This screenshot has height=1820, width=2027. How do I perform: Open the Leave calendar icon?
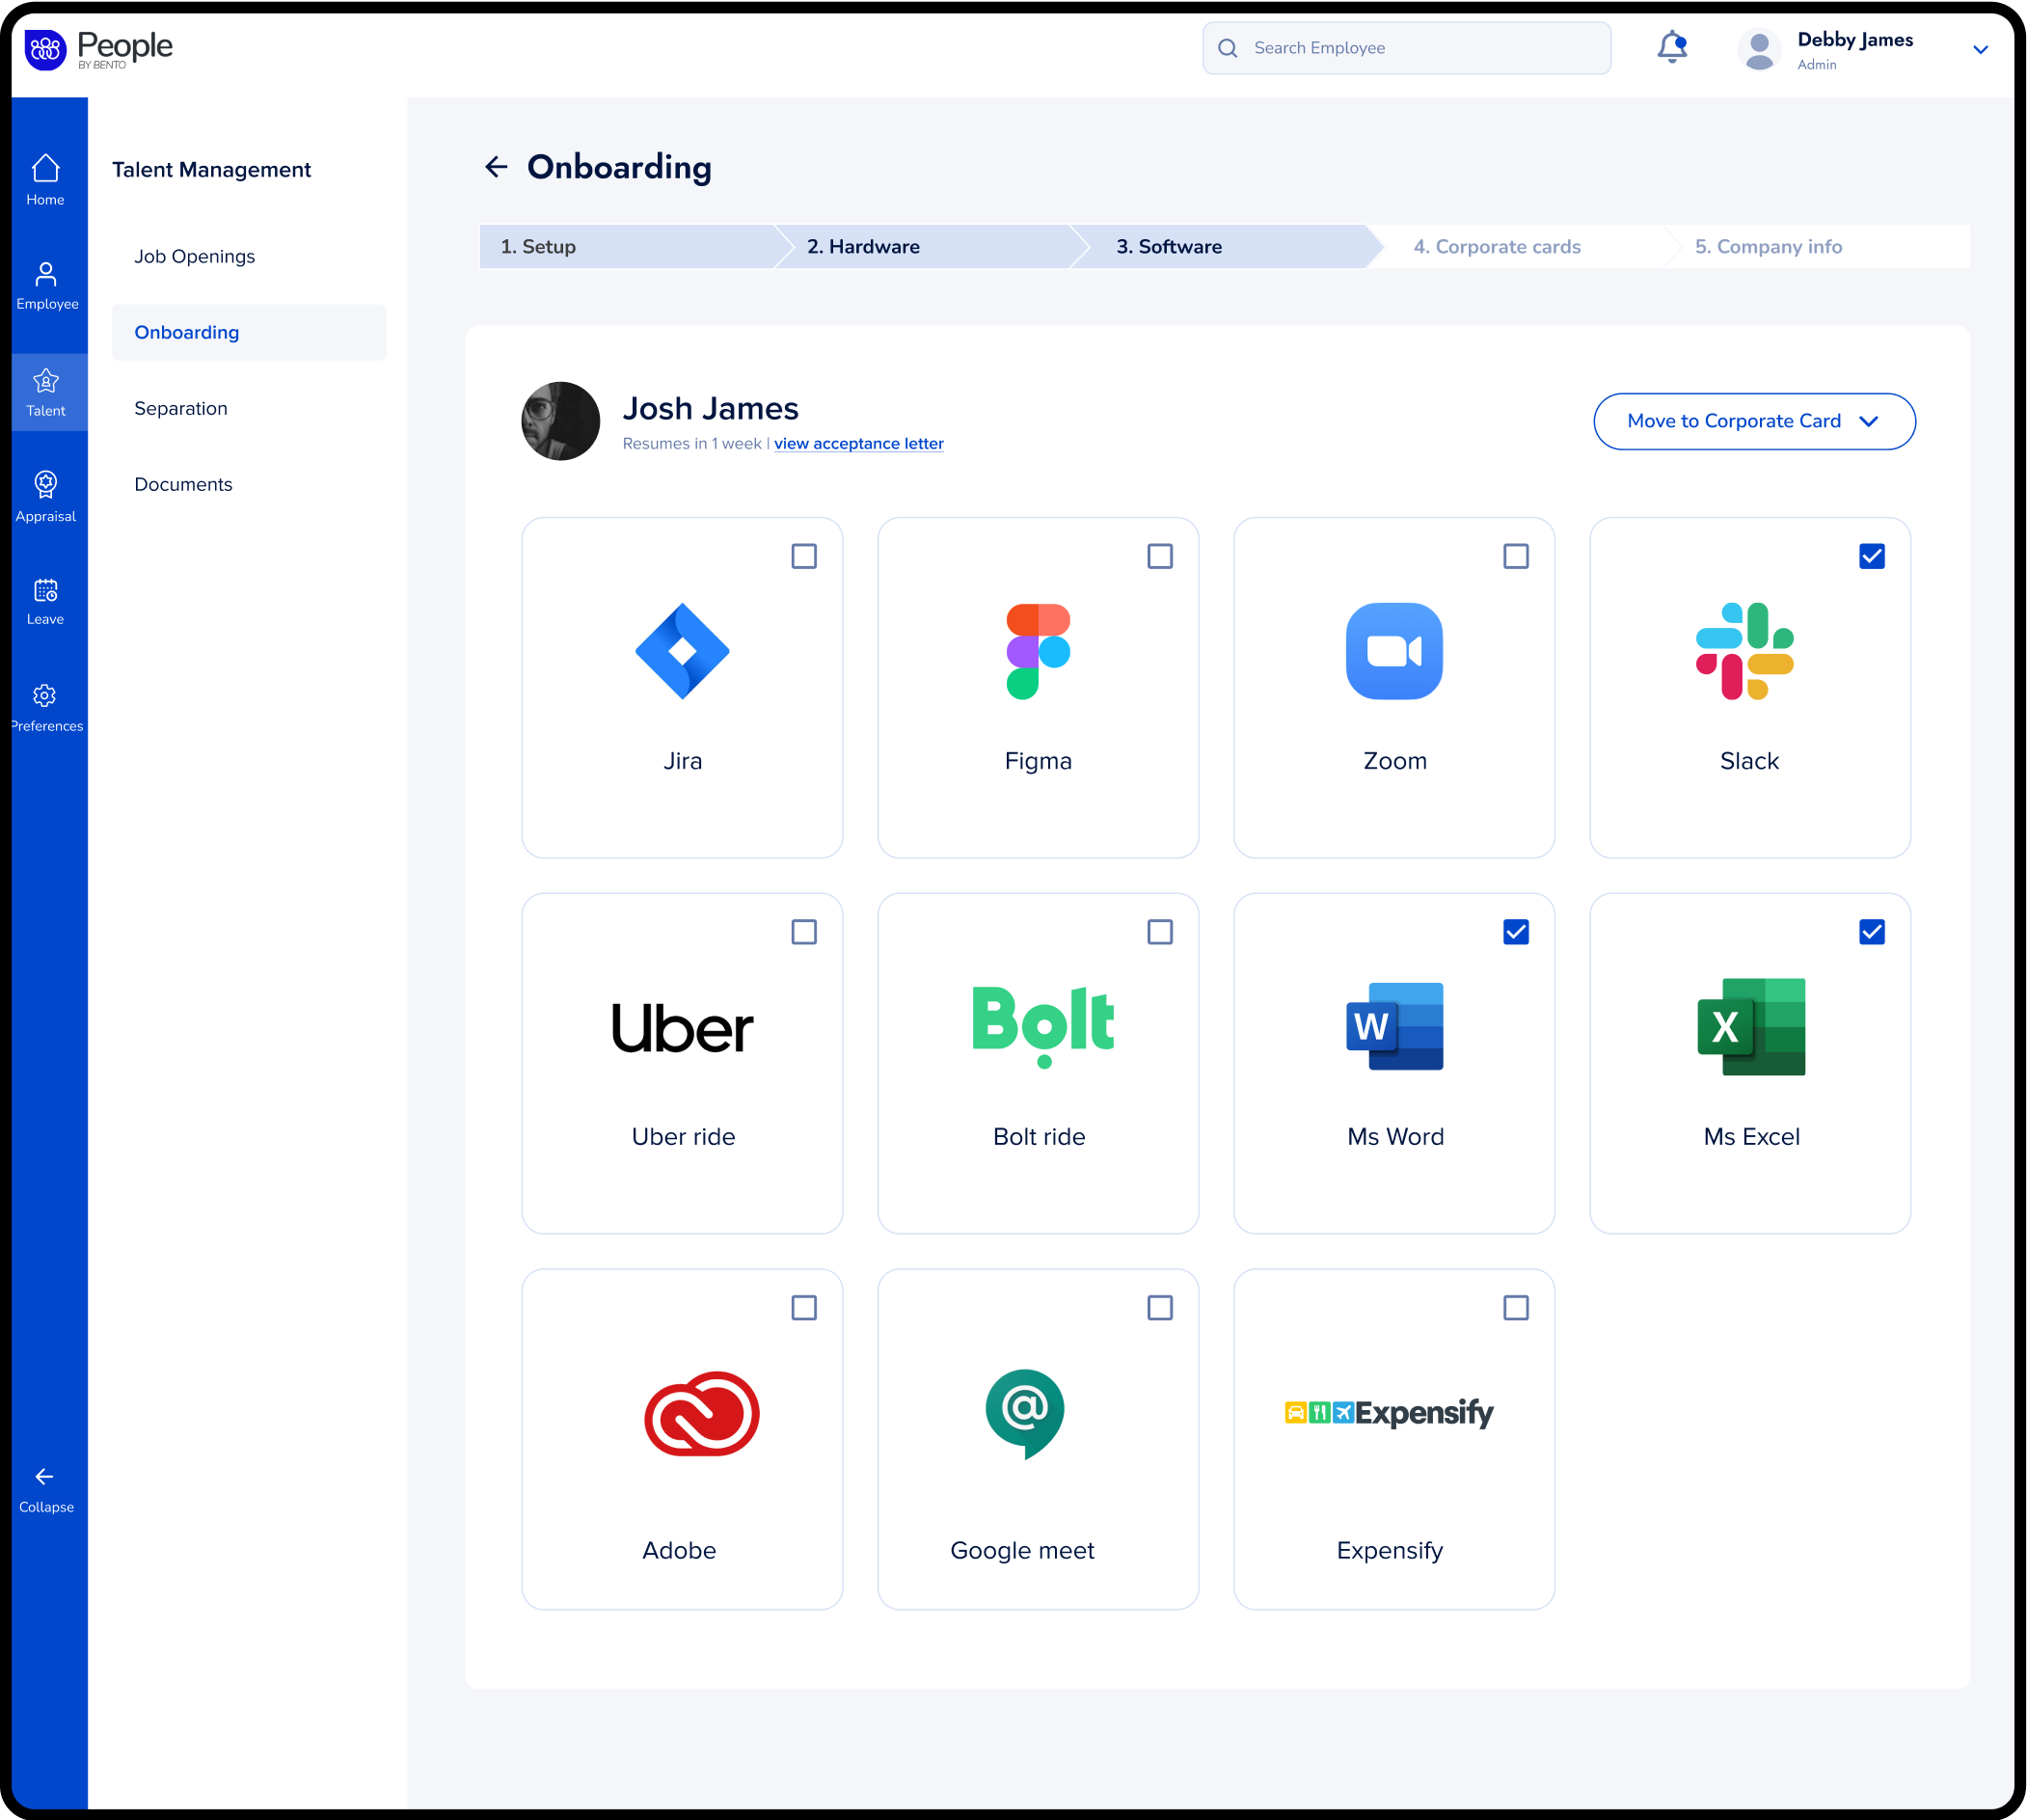point(45,601)
